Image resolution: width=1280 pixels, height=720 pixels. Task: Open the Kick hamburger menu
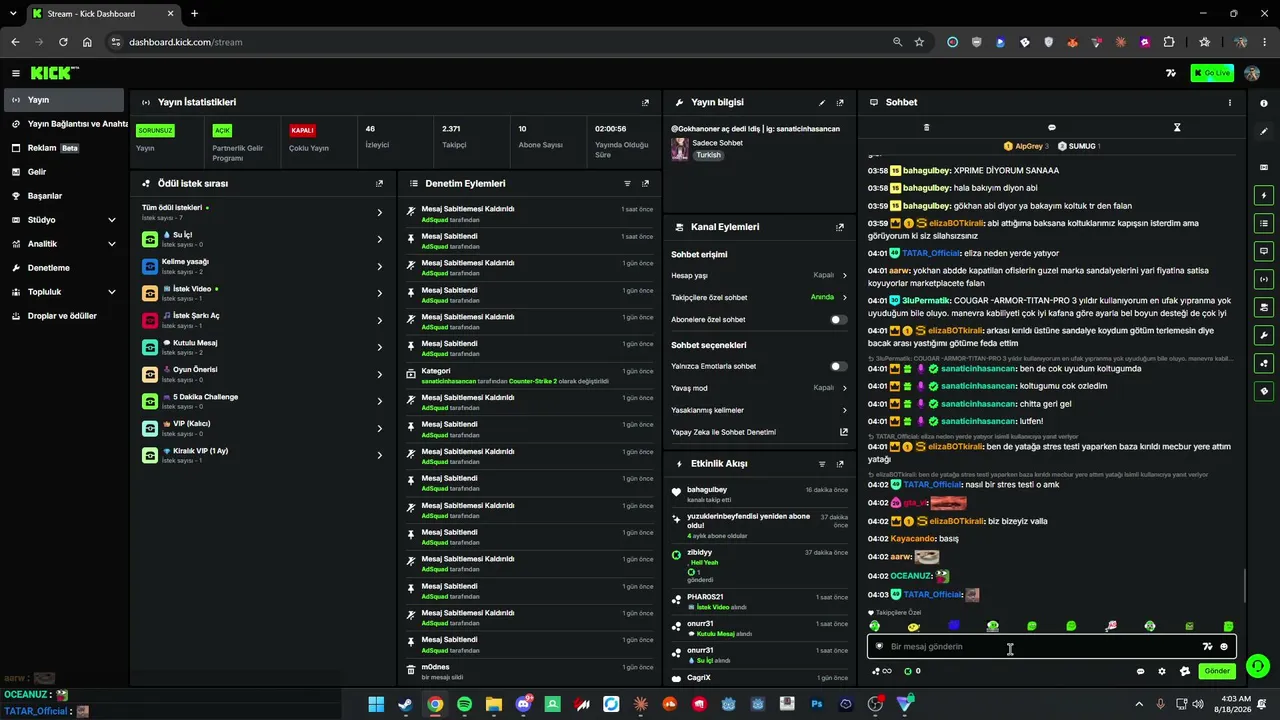[x=16, y=73]
